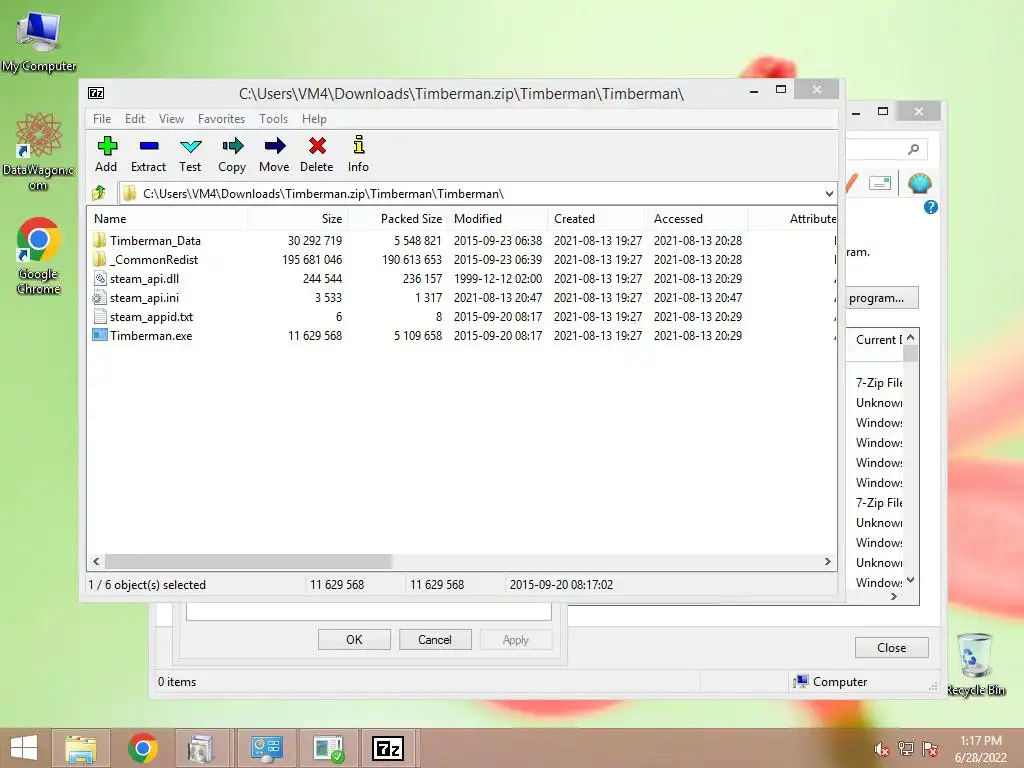Click the horizontal scrollbar left arrow
Viewport: 1024px width, 768px height.
click(96, 562)
